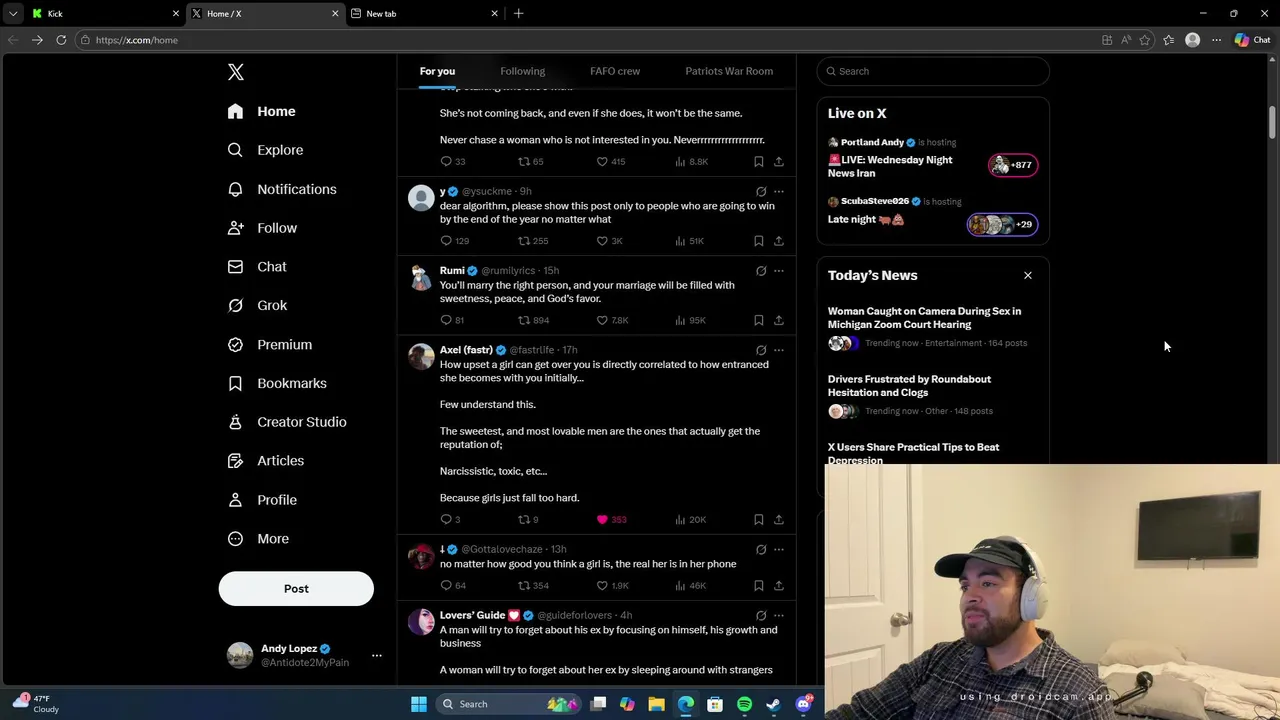Viewport: 1280px width, 720px height.
Task: Click the Post button
Action: [296, 589]
